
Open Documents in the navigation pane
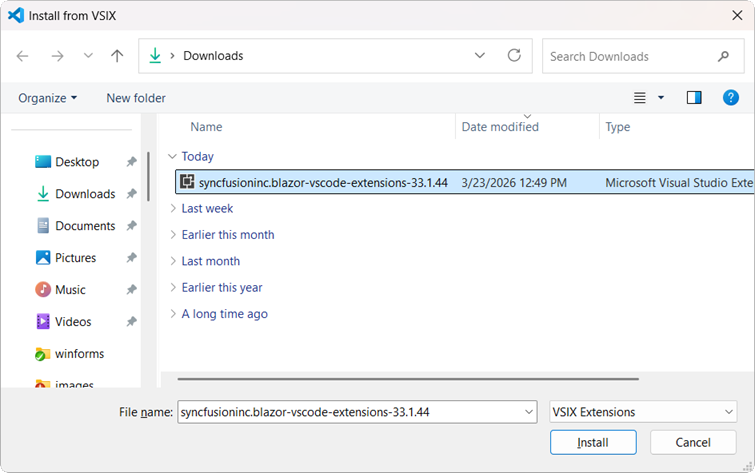pyautogui.click(x=76, y=226)
